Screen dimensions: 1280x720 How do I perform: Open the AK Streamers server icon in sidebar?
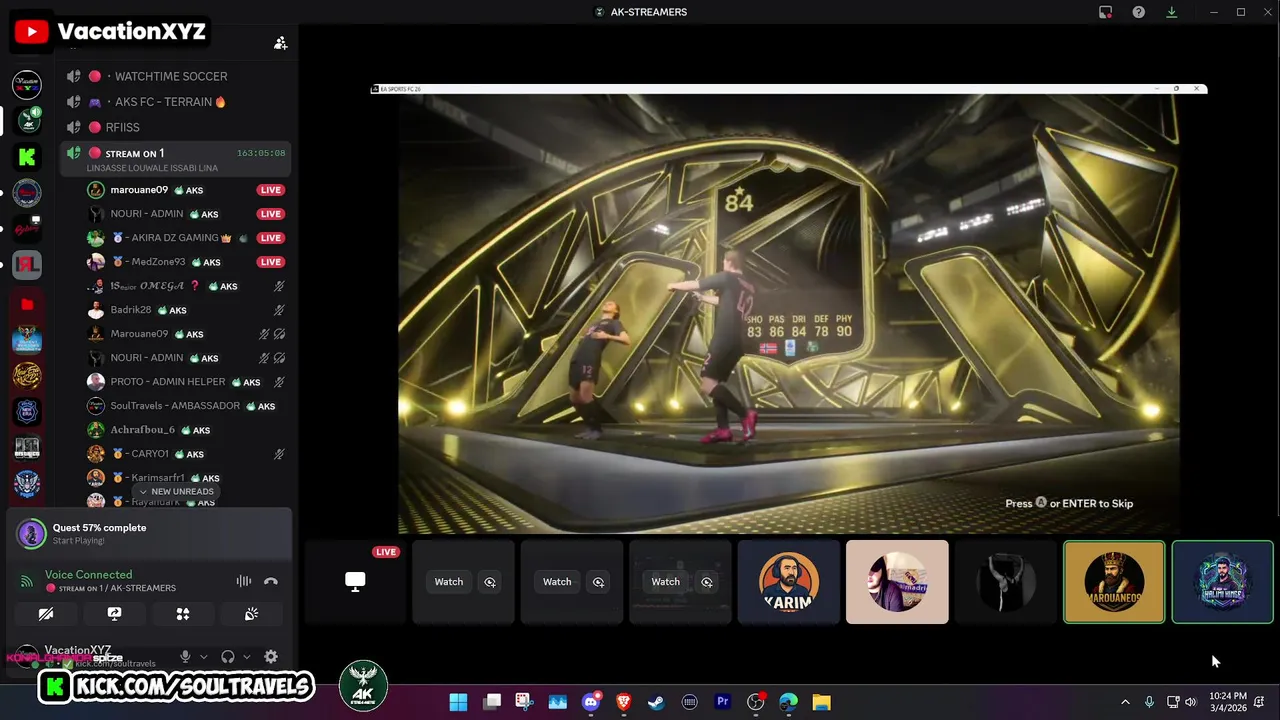tap(27, 121)
